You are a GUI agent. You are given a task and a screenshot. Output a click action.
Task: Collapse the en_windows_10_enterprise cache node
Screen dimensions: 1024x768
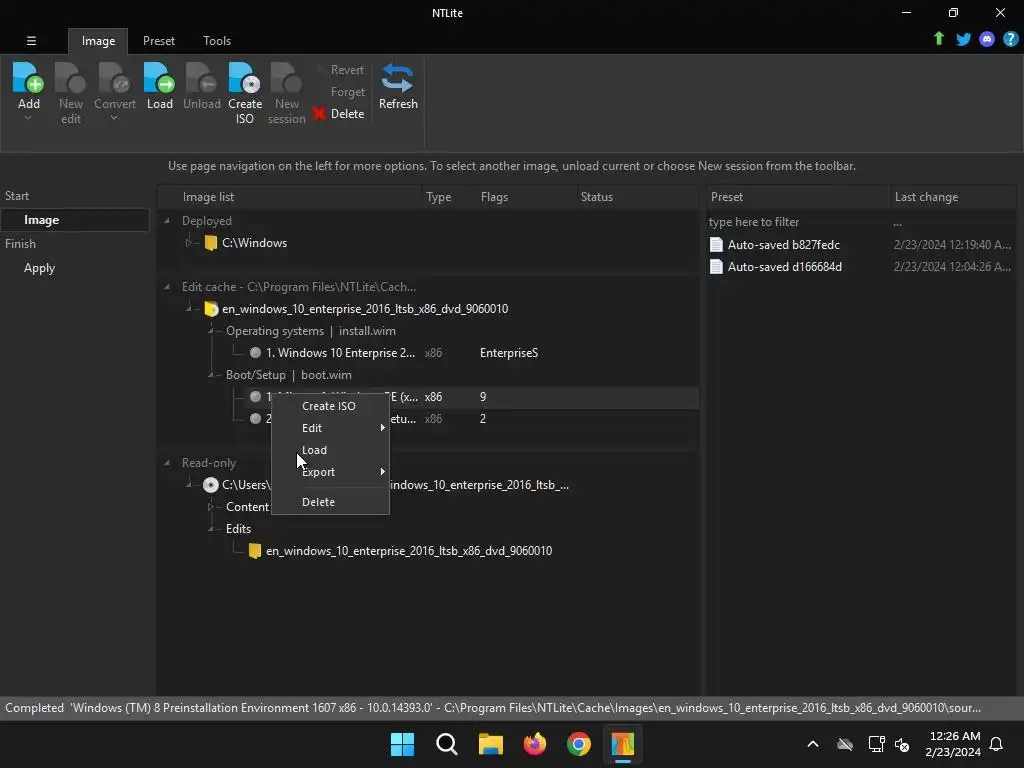point(189,308)
